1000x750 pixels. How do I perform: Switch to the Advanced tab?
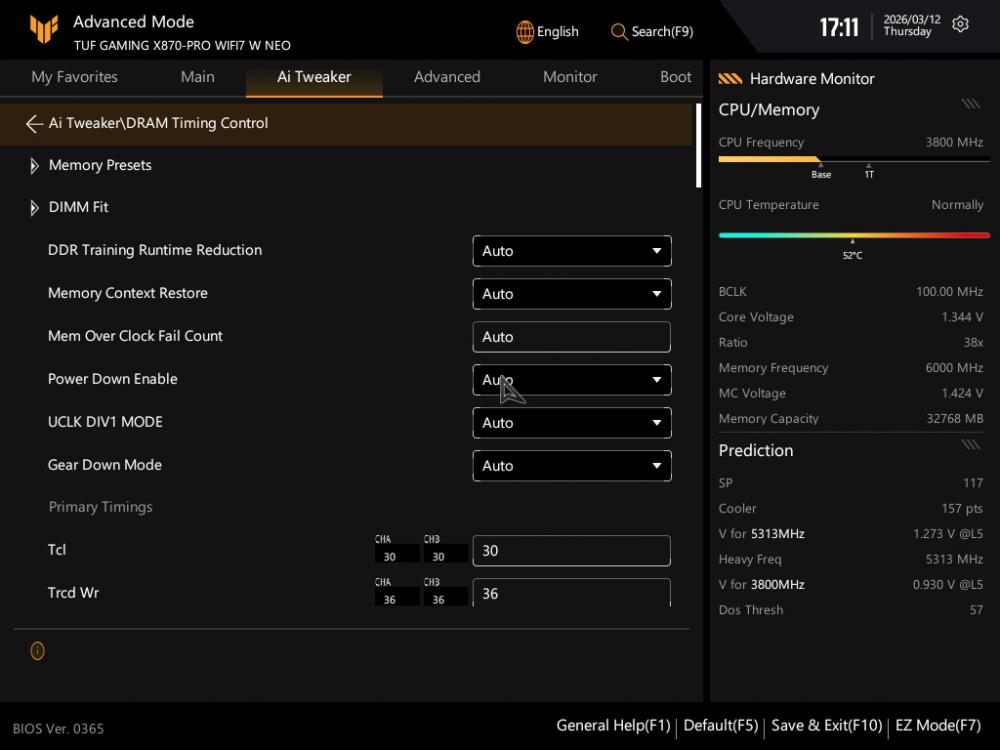pos(447,77)
